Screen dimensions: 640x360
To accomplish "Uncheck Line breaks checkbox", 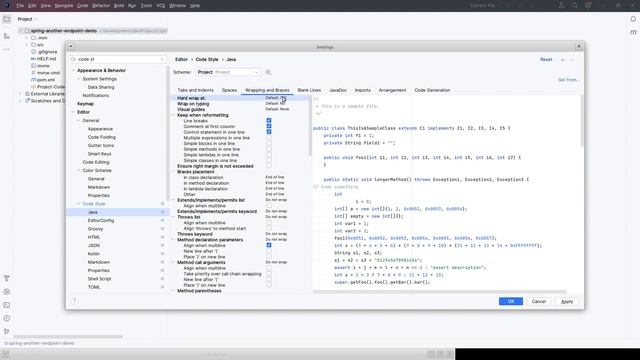I will pyautogui.click(x=269, y=121).
